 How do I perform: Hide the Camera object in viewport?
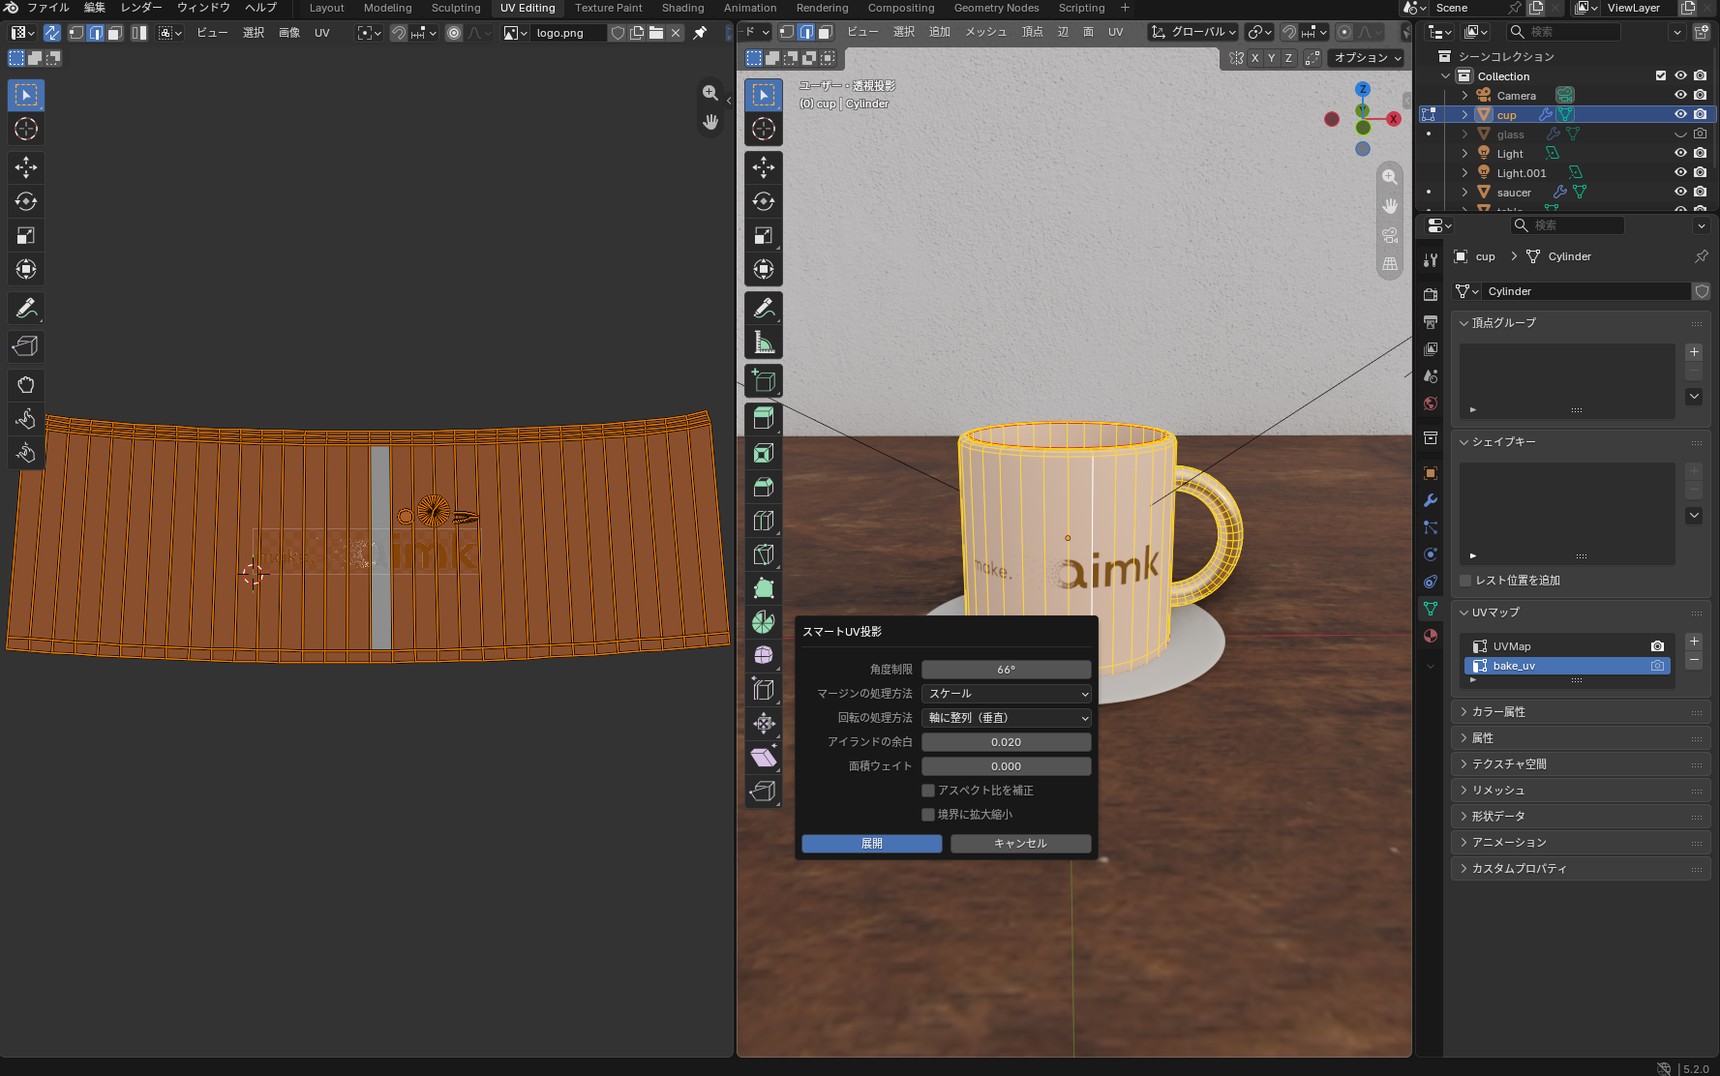[1680, 95]
